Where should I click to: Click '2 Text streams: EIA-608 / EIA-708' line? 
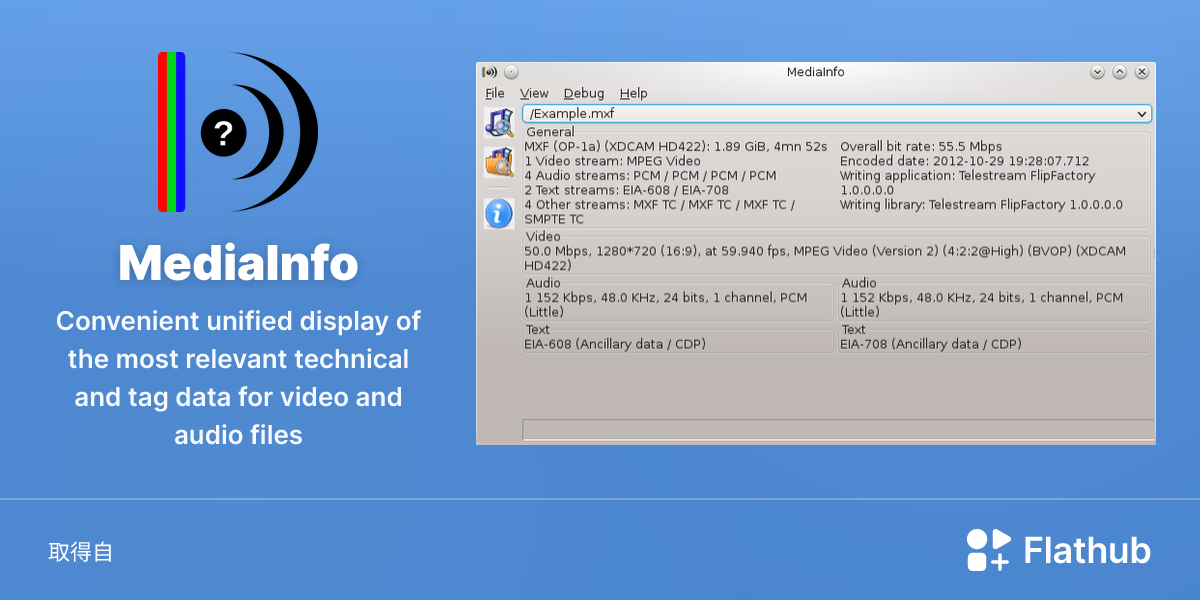click(627, 190)
